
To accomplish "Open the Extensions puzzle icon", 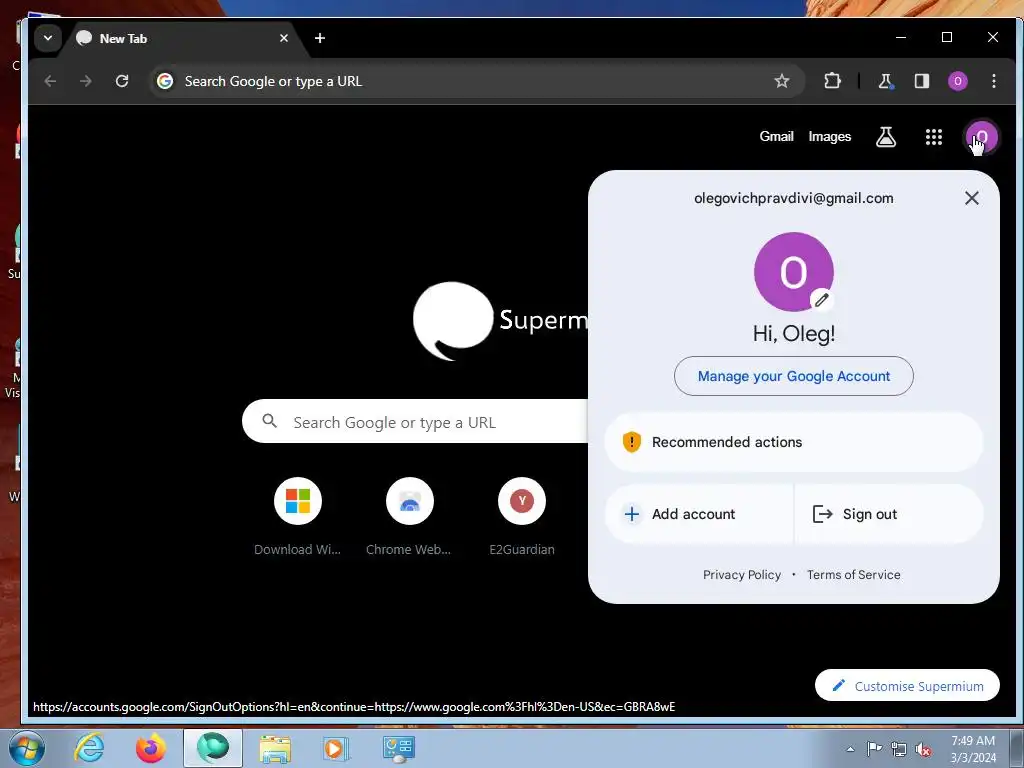I will [832, 81].
